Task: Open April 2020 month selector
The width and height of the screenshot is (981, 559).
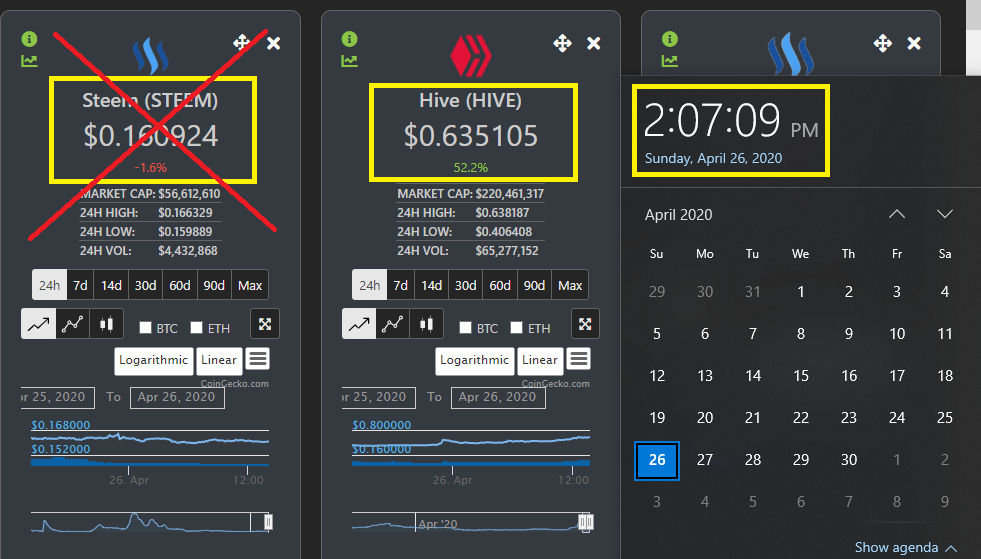Action: tap(679, 215)
